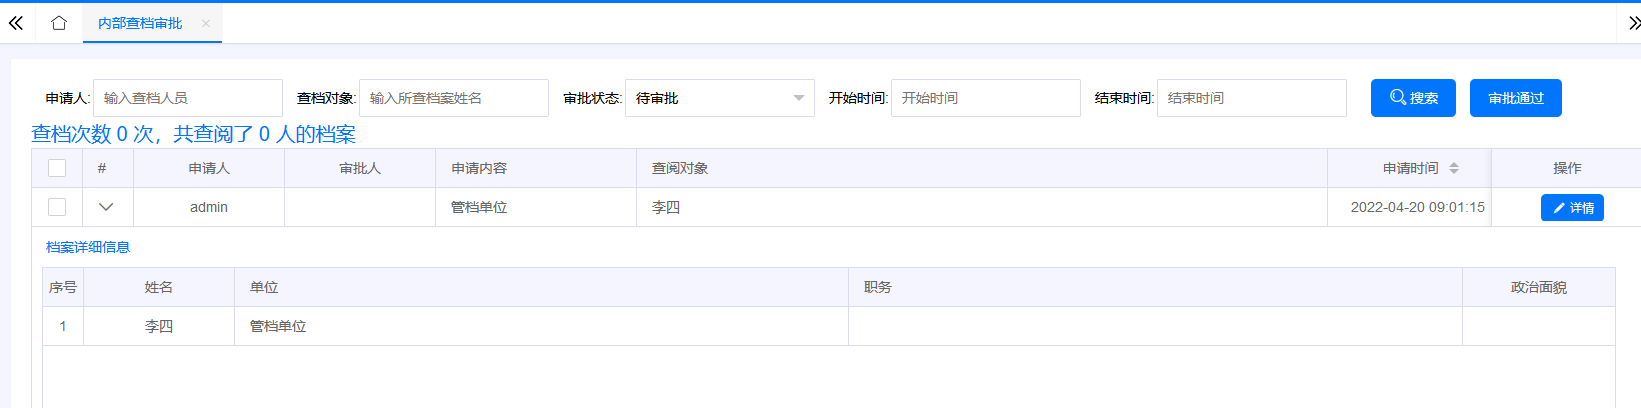The height and width of the screenshot is (408, 1641).
Task: Click the 档案详细信息 label
Action: point(88,247)
